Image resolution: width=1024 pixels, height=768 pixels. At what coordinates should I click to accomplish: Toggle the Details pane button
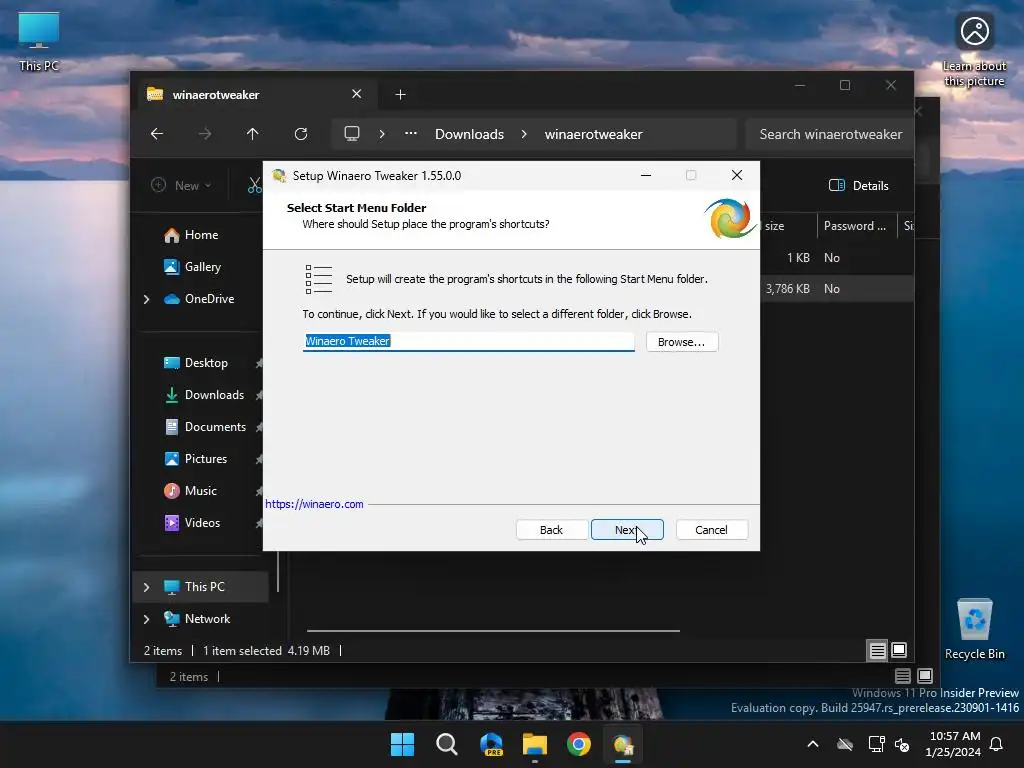pos(858,185)
